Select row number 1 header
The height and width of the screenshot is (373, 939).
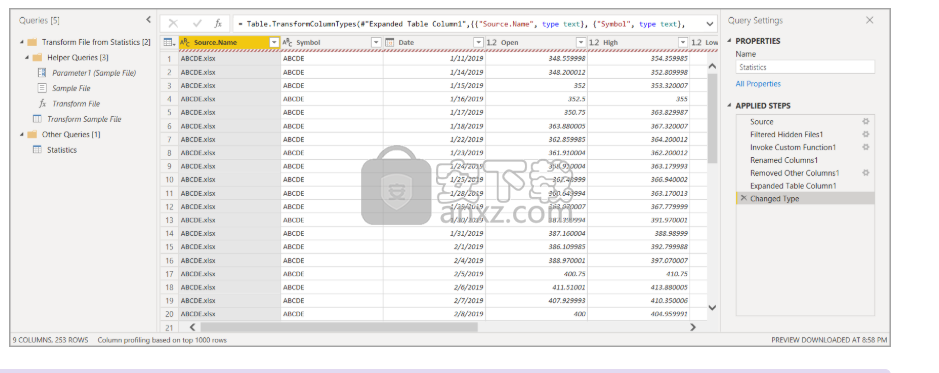click(169, 59)
